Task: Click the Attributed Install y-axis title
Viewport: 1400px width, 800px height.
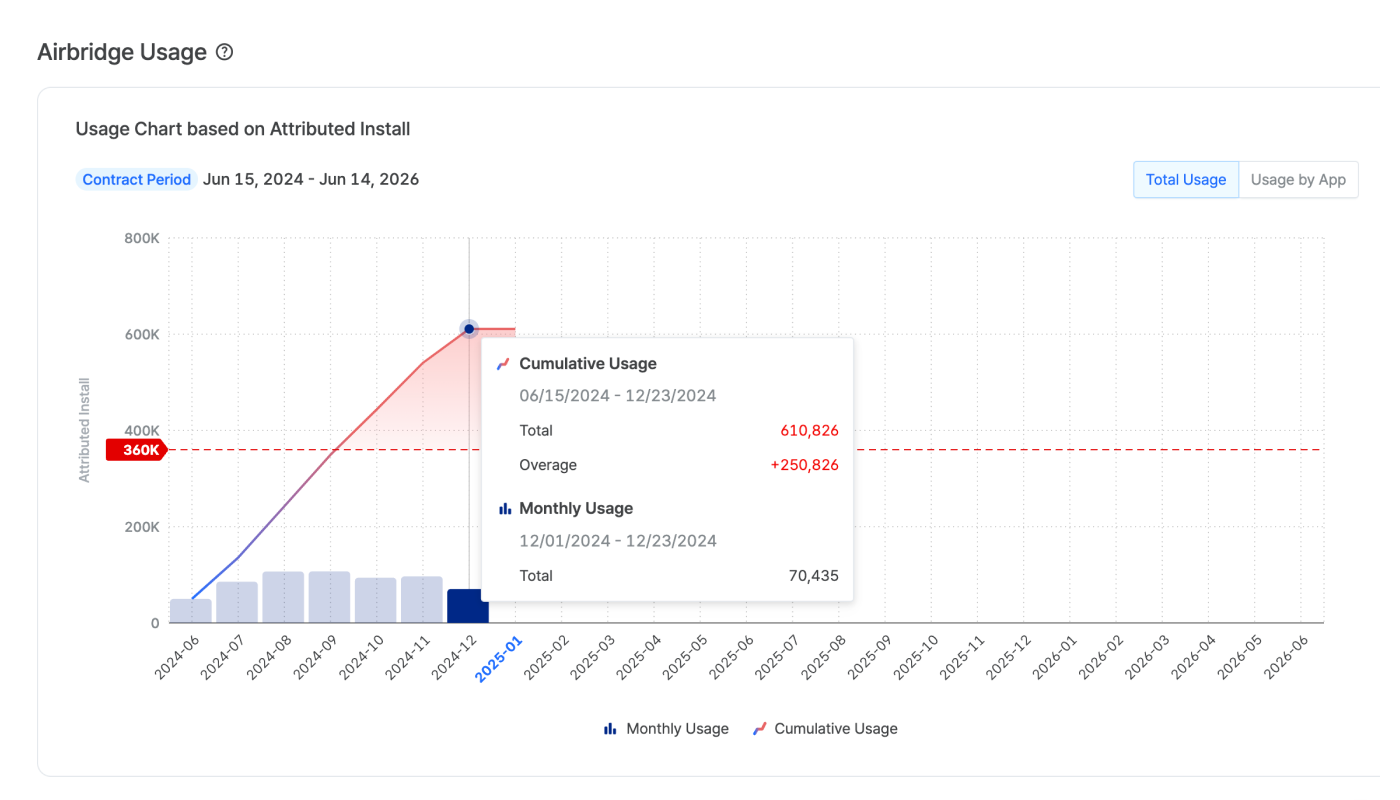Action: (85, 430)
